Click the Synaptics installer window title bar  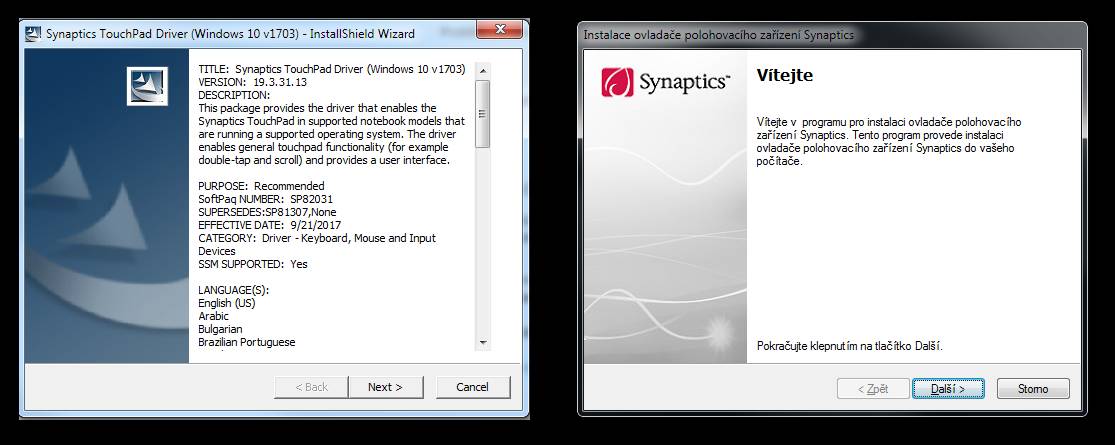point(832,34)
